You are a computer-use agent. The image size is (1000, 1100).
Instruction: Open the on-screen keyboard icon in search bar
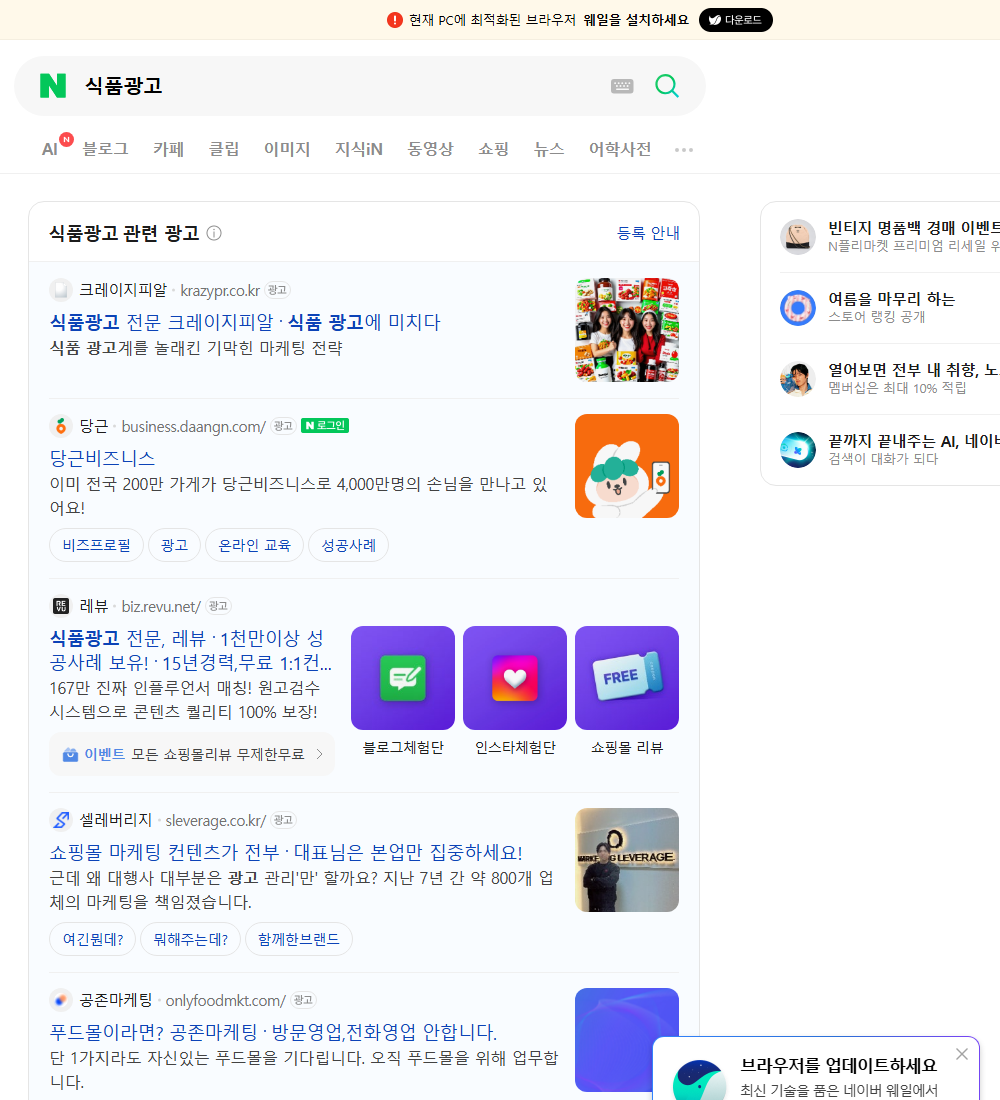tap(622, 86)
